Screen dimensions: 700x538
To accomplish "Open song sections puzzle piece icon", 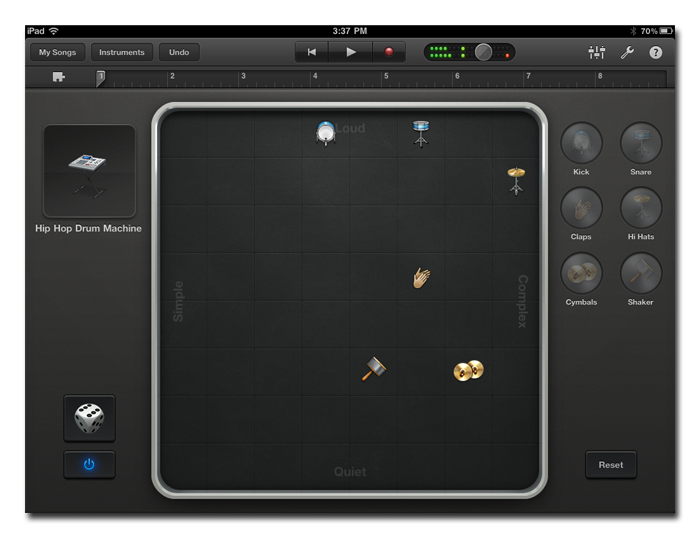I will 58,77.
